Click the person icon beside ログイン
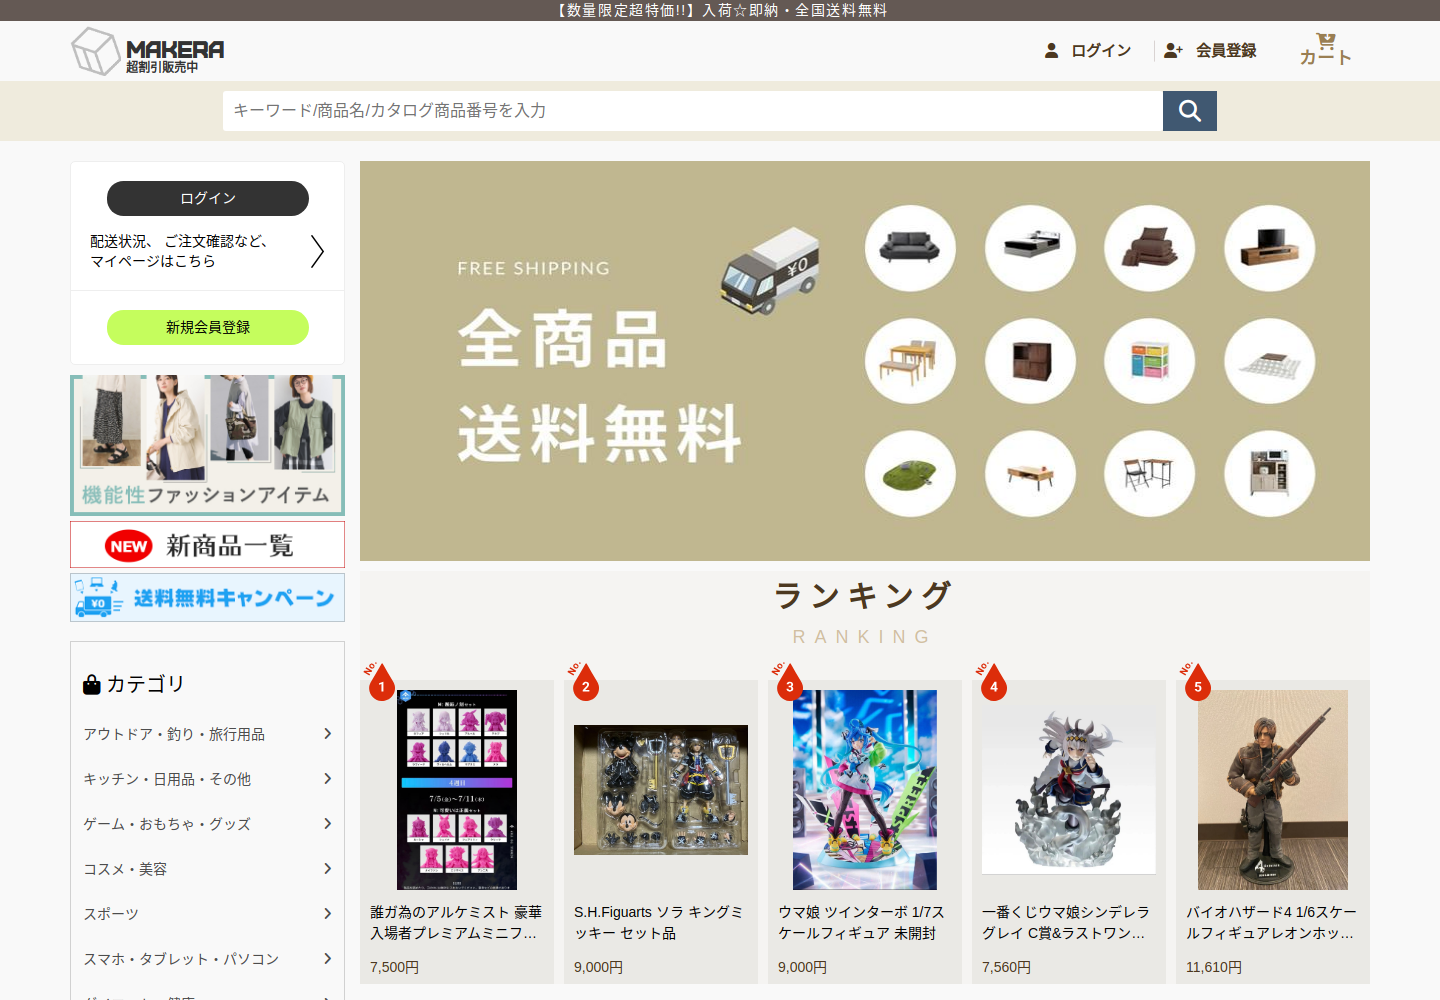This screenshot has height=1000, width=1440. (1051, 50)
